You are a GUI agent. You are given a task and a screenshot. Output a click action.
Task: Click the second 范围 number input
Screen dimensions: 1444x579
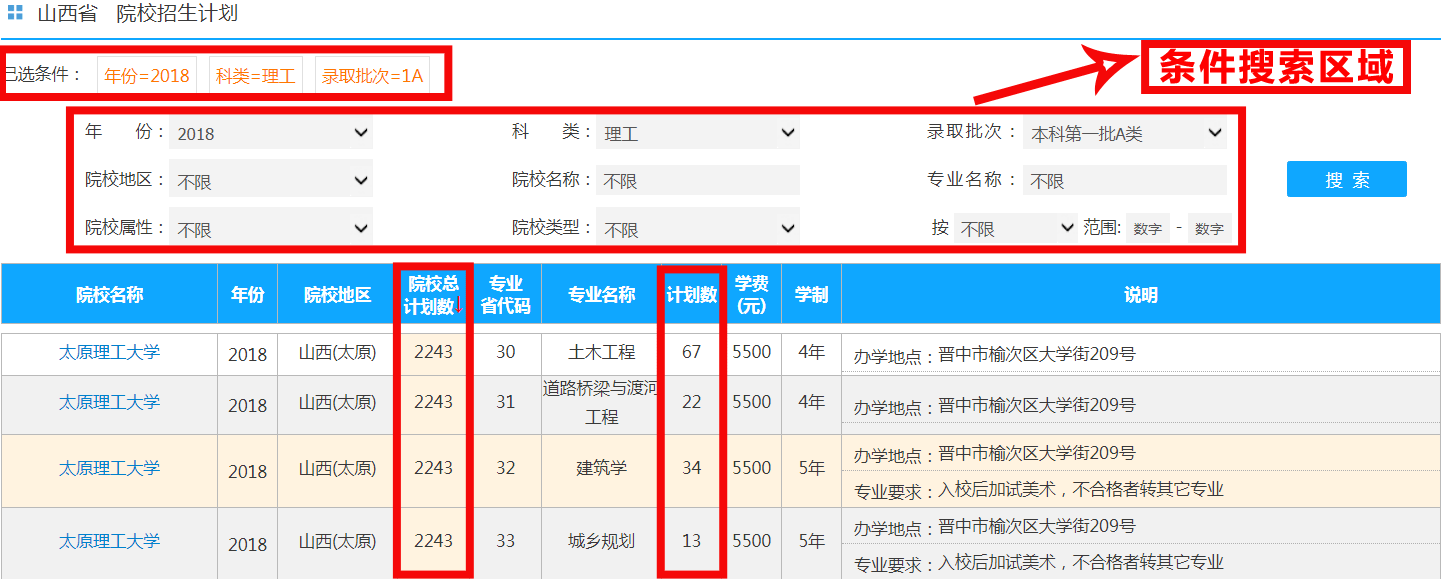[1209, 229]
